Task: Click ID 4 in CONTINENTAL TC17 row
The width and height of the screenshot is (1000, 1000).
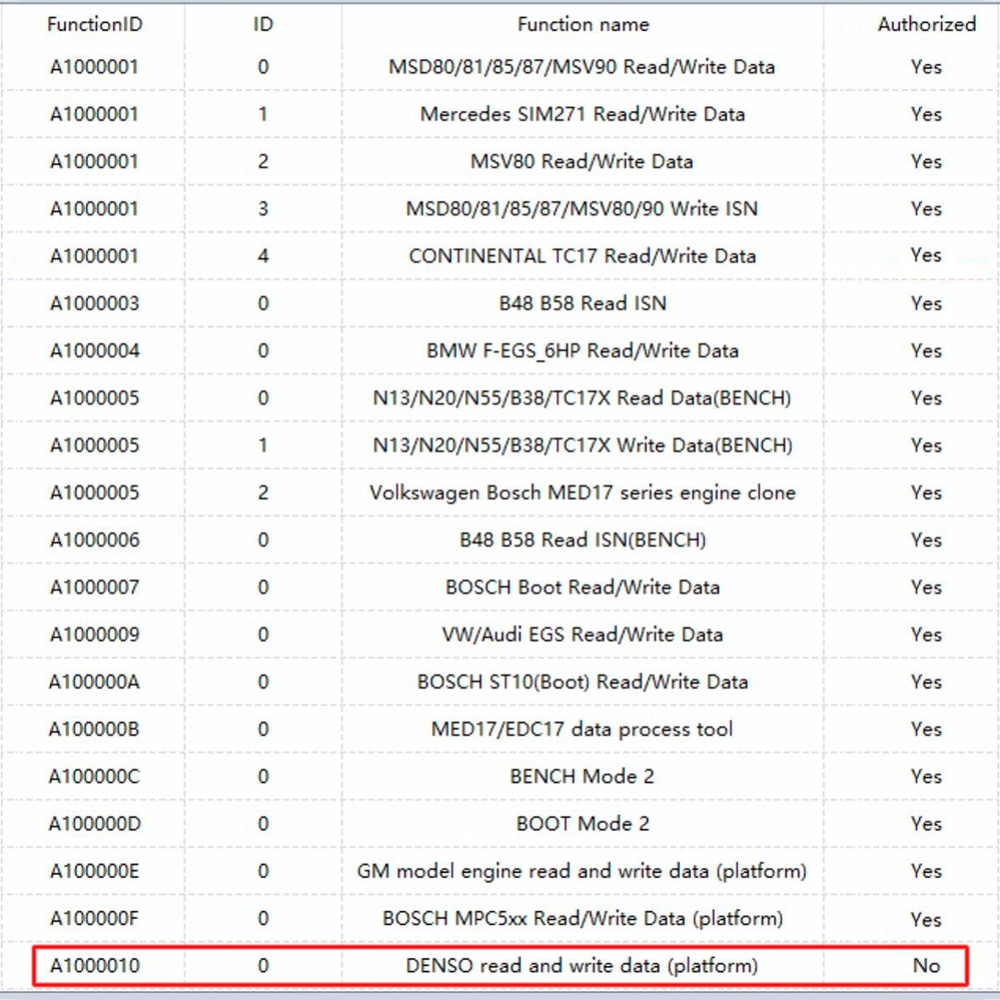Action: tap(263, 256)
